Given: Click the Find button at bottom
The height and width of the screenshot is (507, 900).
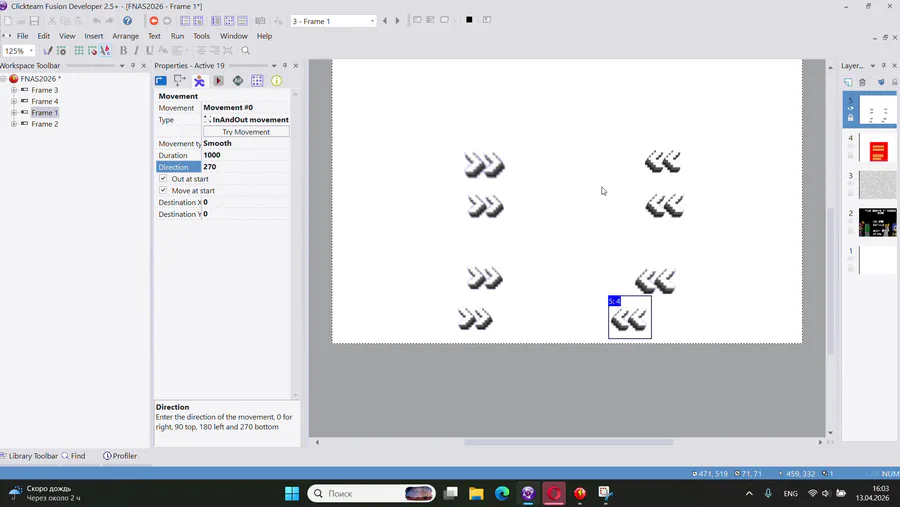Looking at the screenshot, I should 73,456.
